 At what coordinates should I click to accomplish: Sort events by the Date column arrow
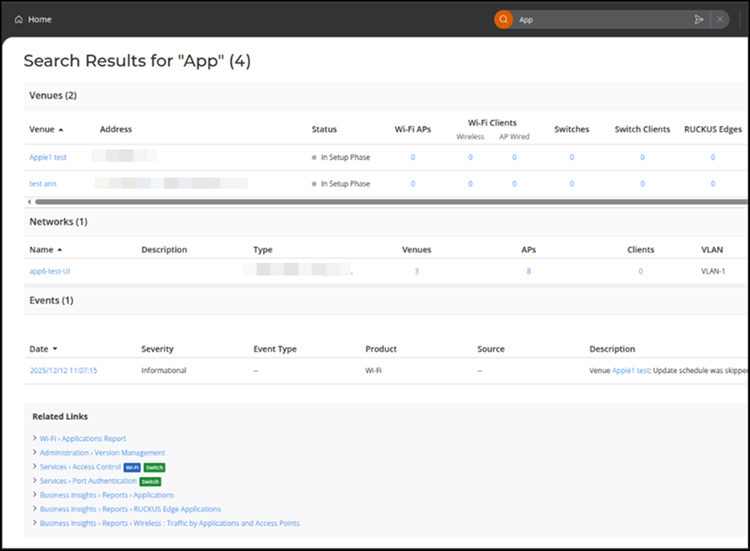point(54,349)
